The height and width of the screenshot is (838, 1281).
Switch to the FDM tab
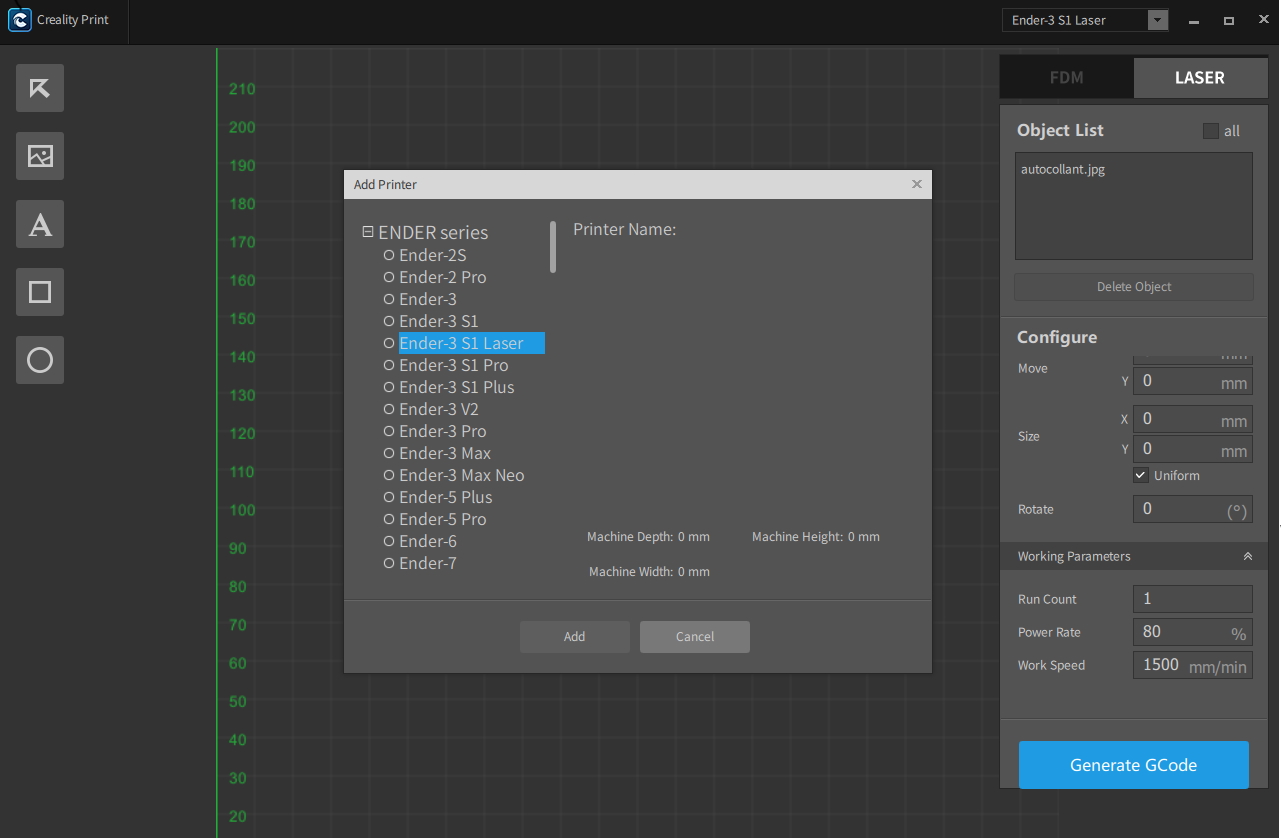(1067, 77)
